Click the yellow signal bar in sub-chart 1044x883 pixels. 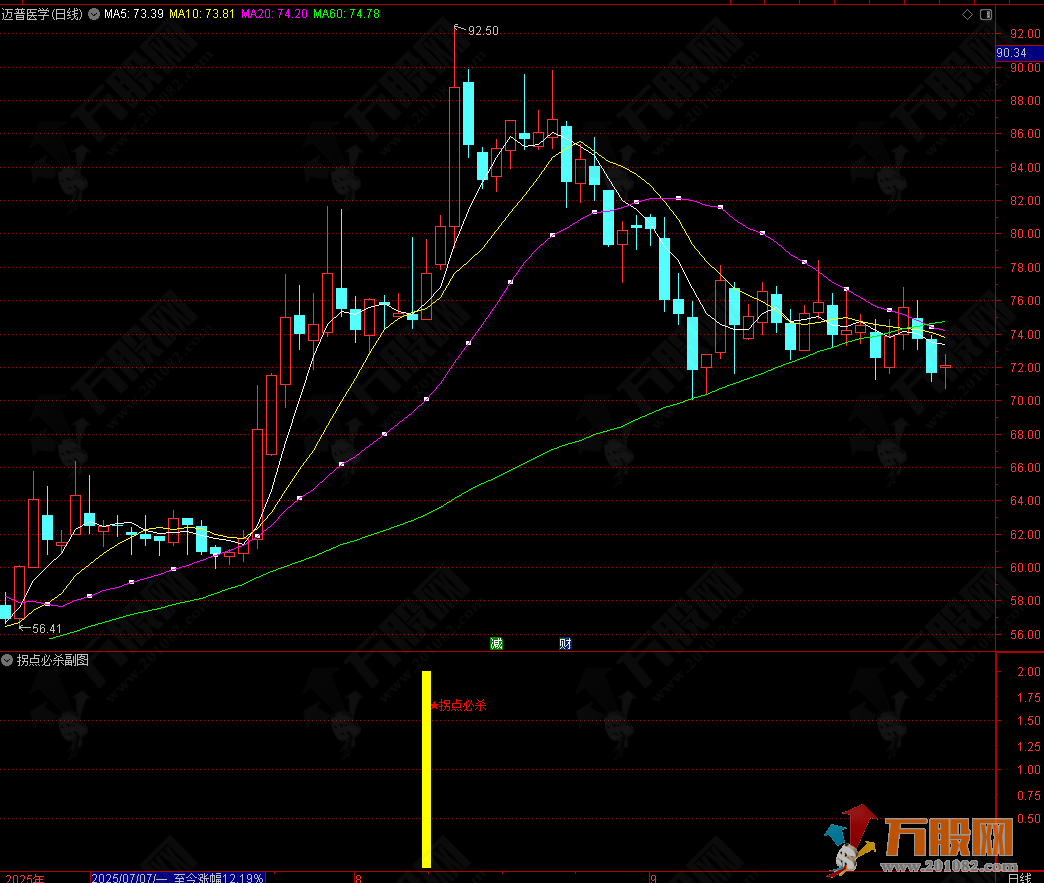(427, 768)
